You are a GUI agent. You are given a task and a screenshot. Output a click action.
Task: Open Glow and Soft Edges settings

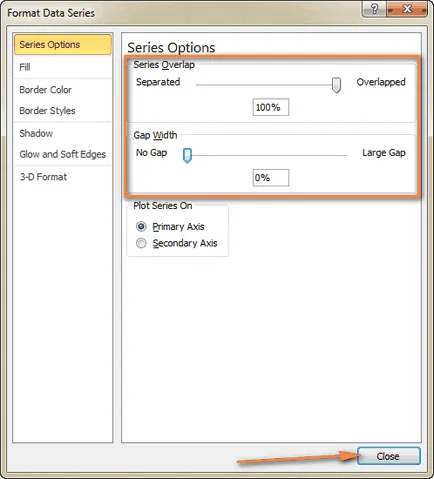pyautogui.click(x=63, y=154)
